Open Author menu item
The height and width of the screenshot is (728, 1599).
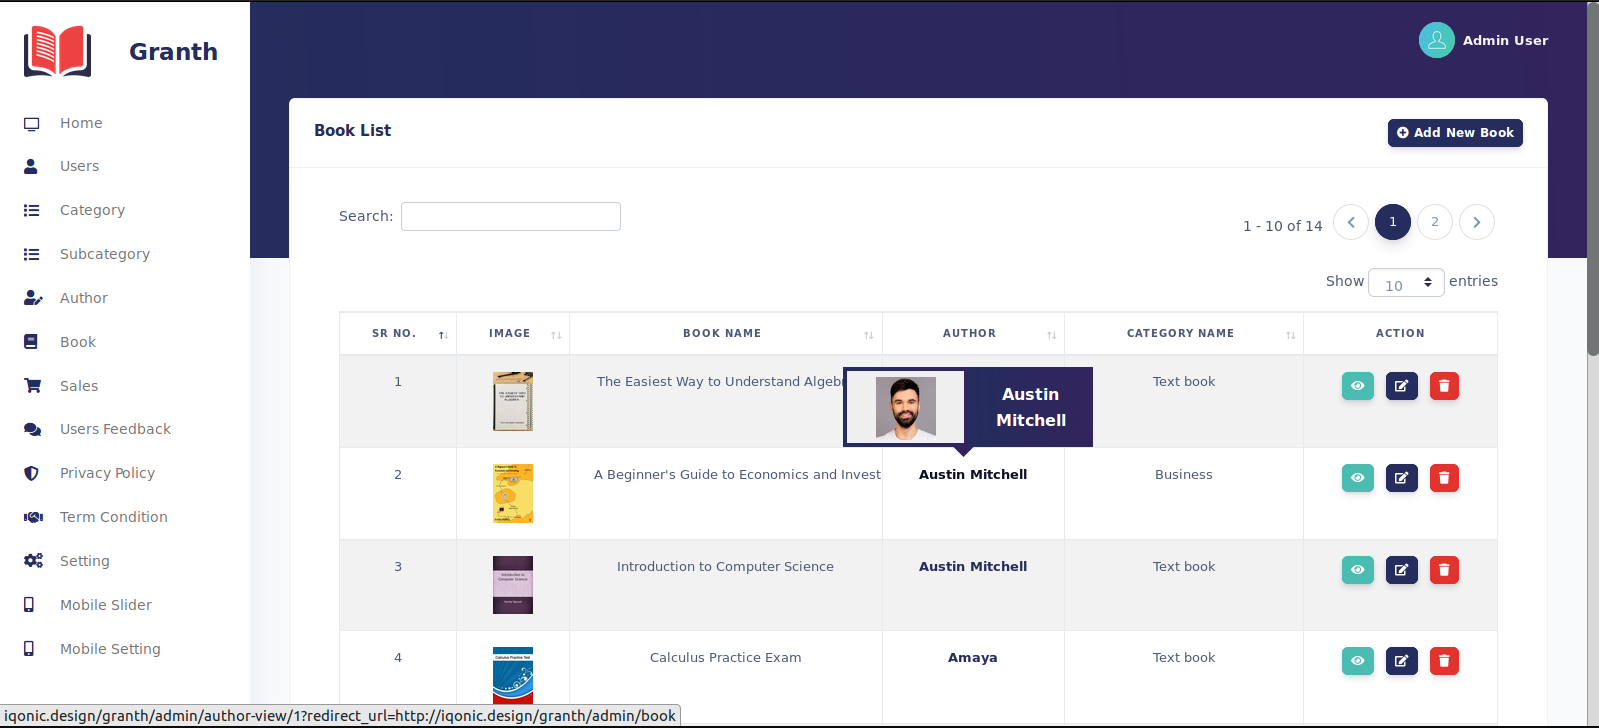click(x=84, y=298)
